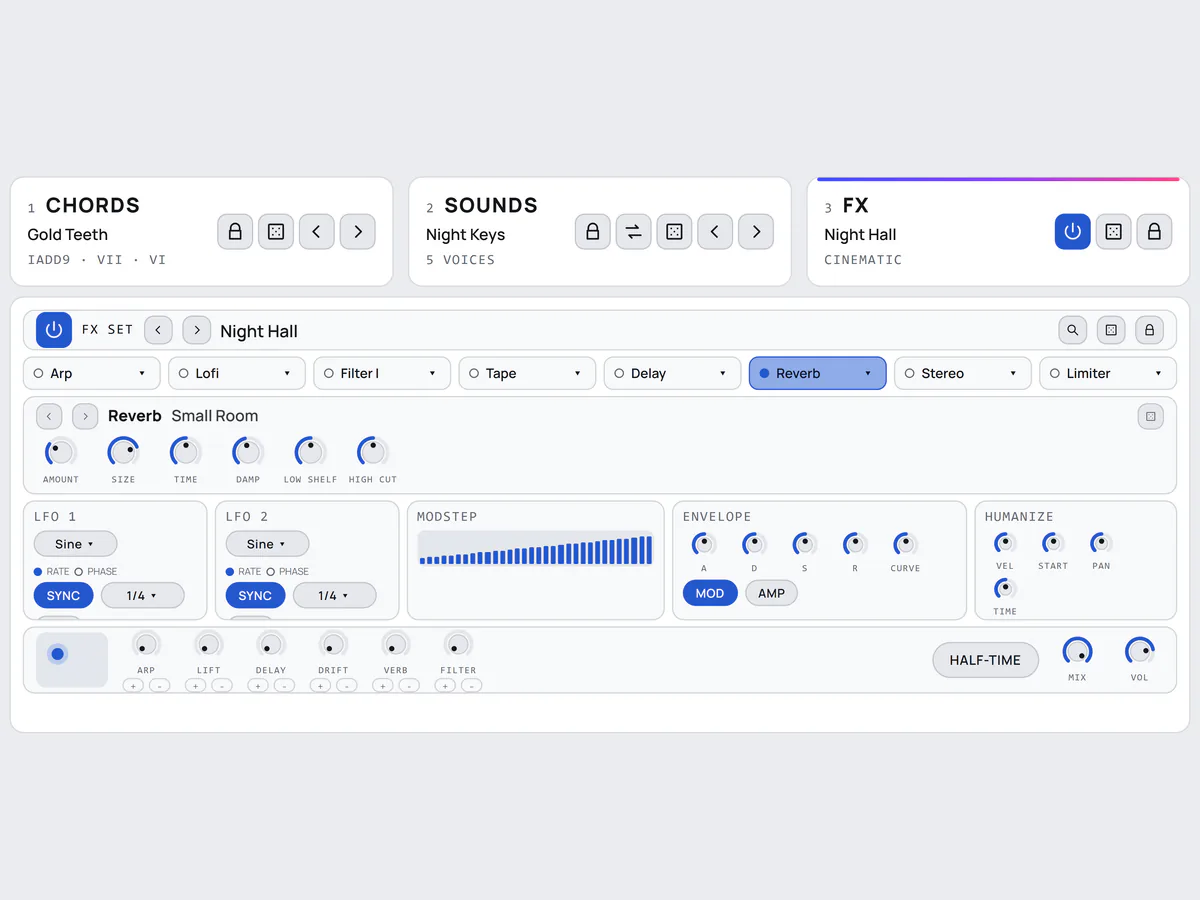Viewport: 1200px width, 900px height.
Task: Select previous FX set arrow beside Night Hall
Action: click(158, 330)
